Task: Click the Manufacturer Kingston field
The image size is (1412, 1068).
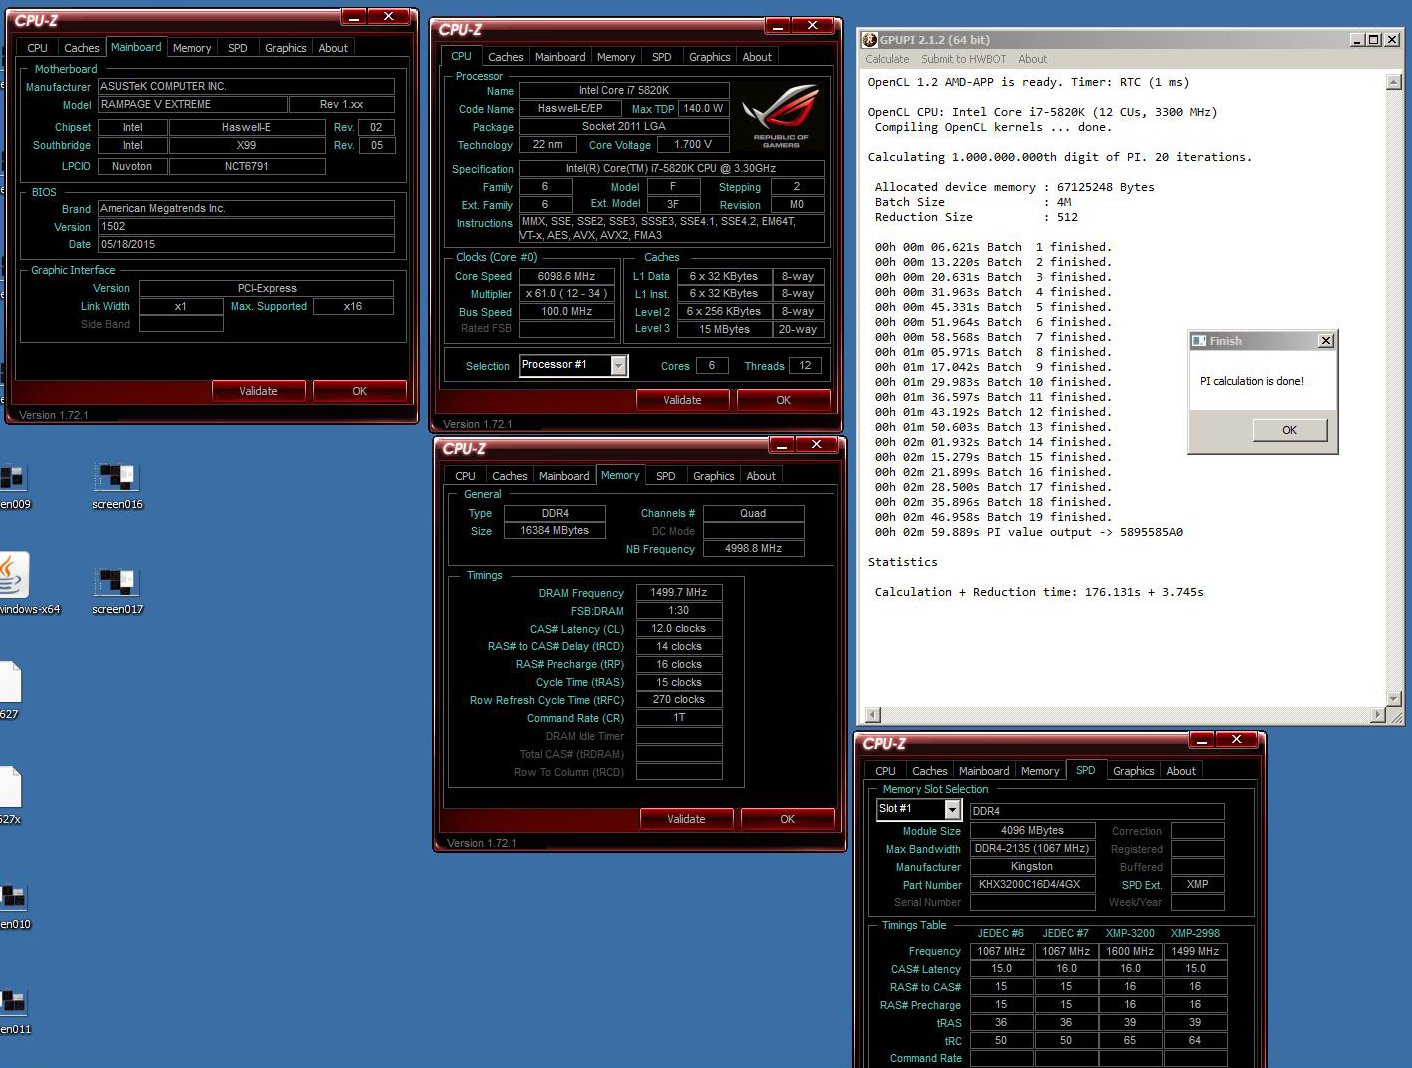Action: pyautogui.click(x=1032, y=866)
